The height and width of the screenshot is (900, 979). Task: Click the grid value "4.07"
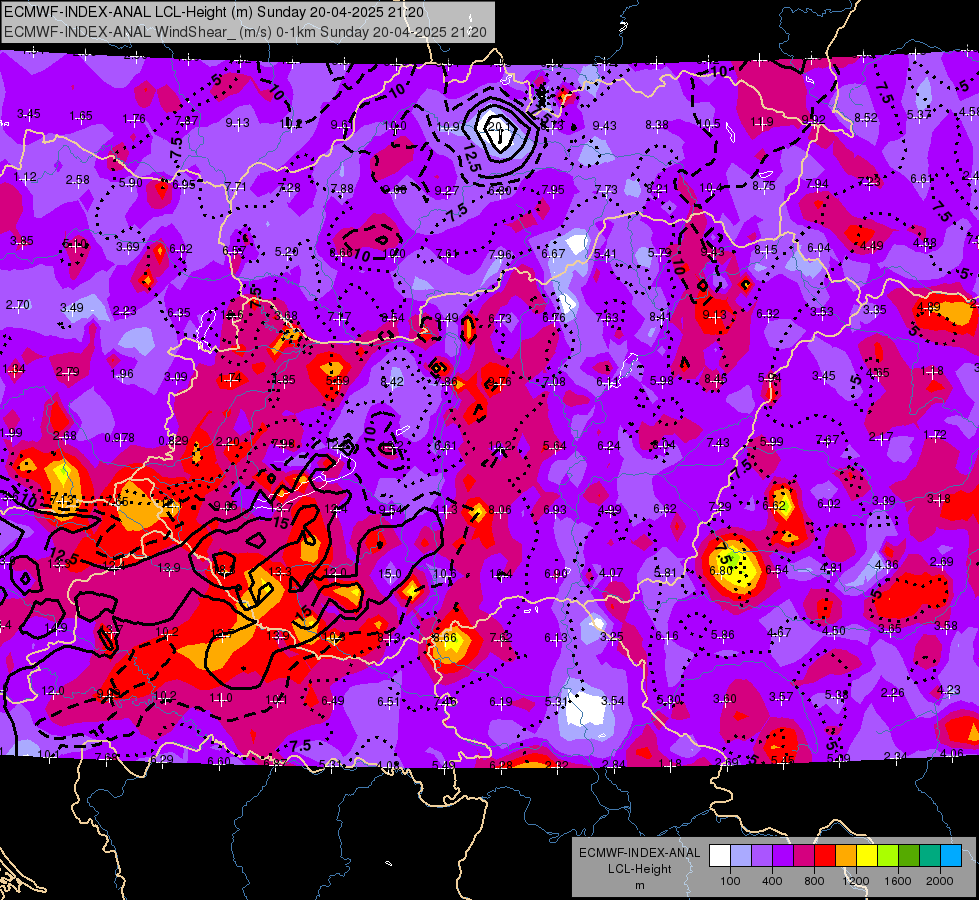coord(611,573)
